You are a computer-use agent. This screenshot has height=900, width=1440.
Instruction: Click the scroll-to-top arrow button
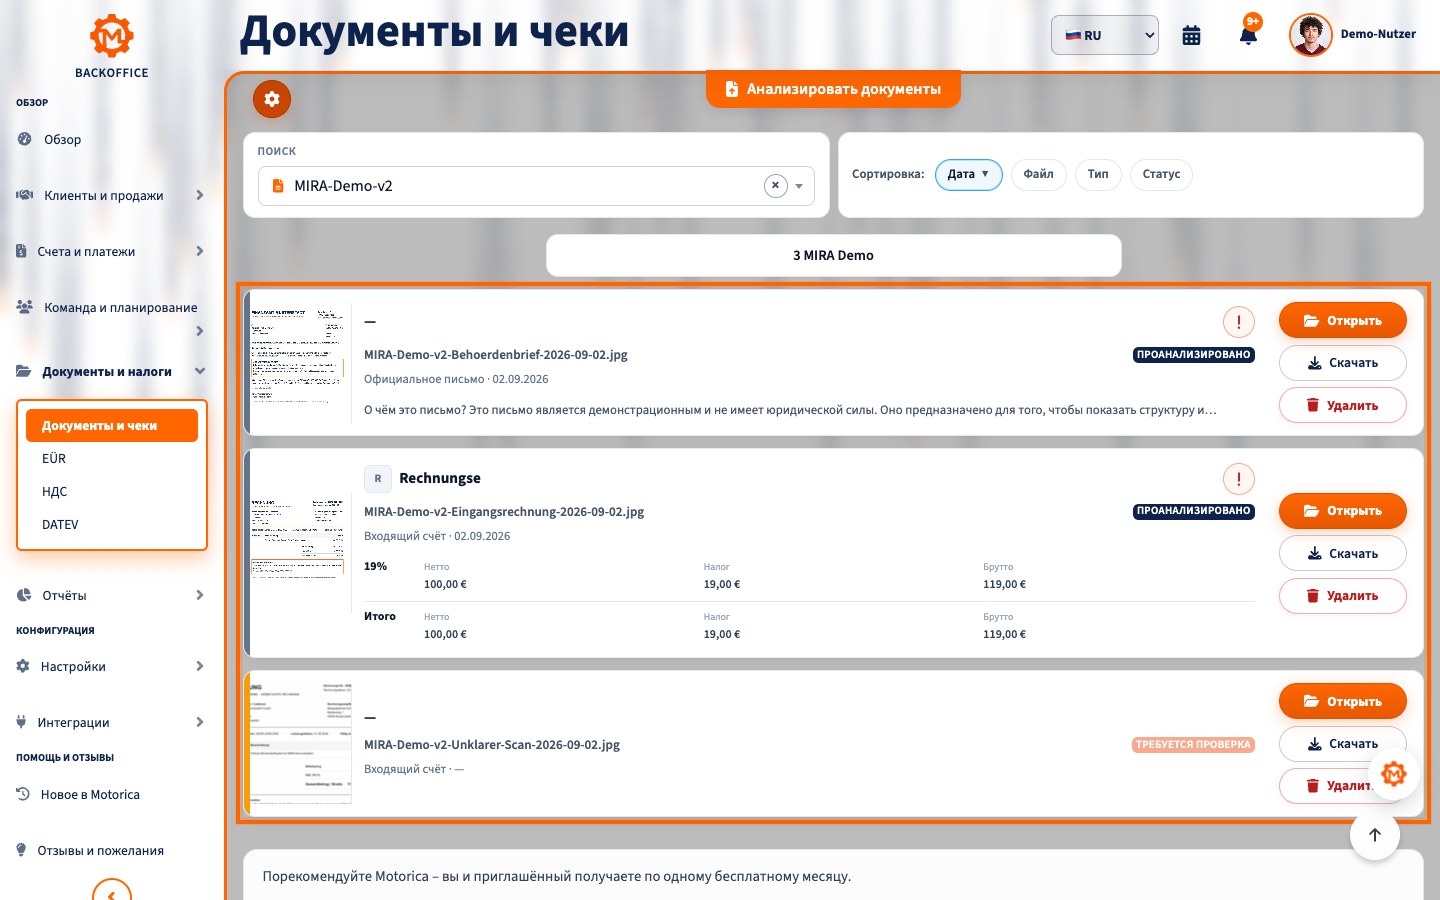tap(1374, 835)
